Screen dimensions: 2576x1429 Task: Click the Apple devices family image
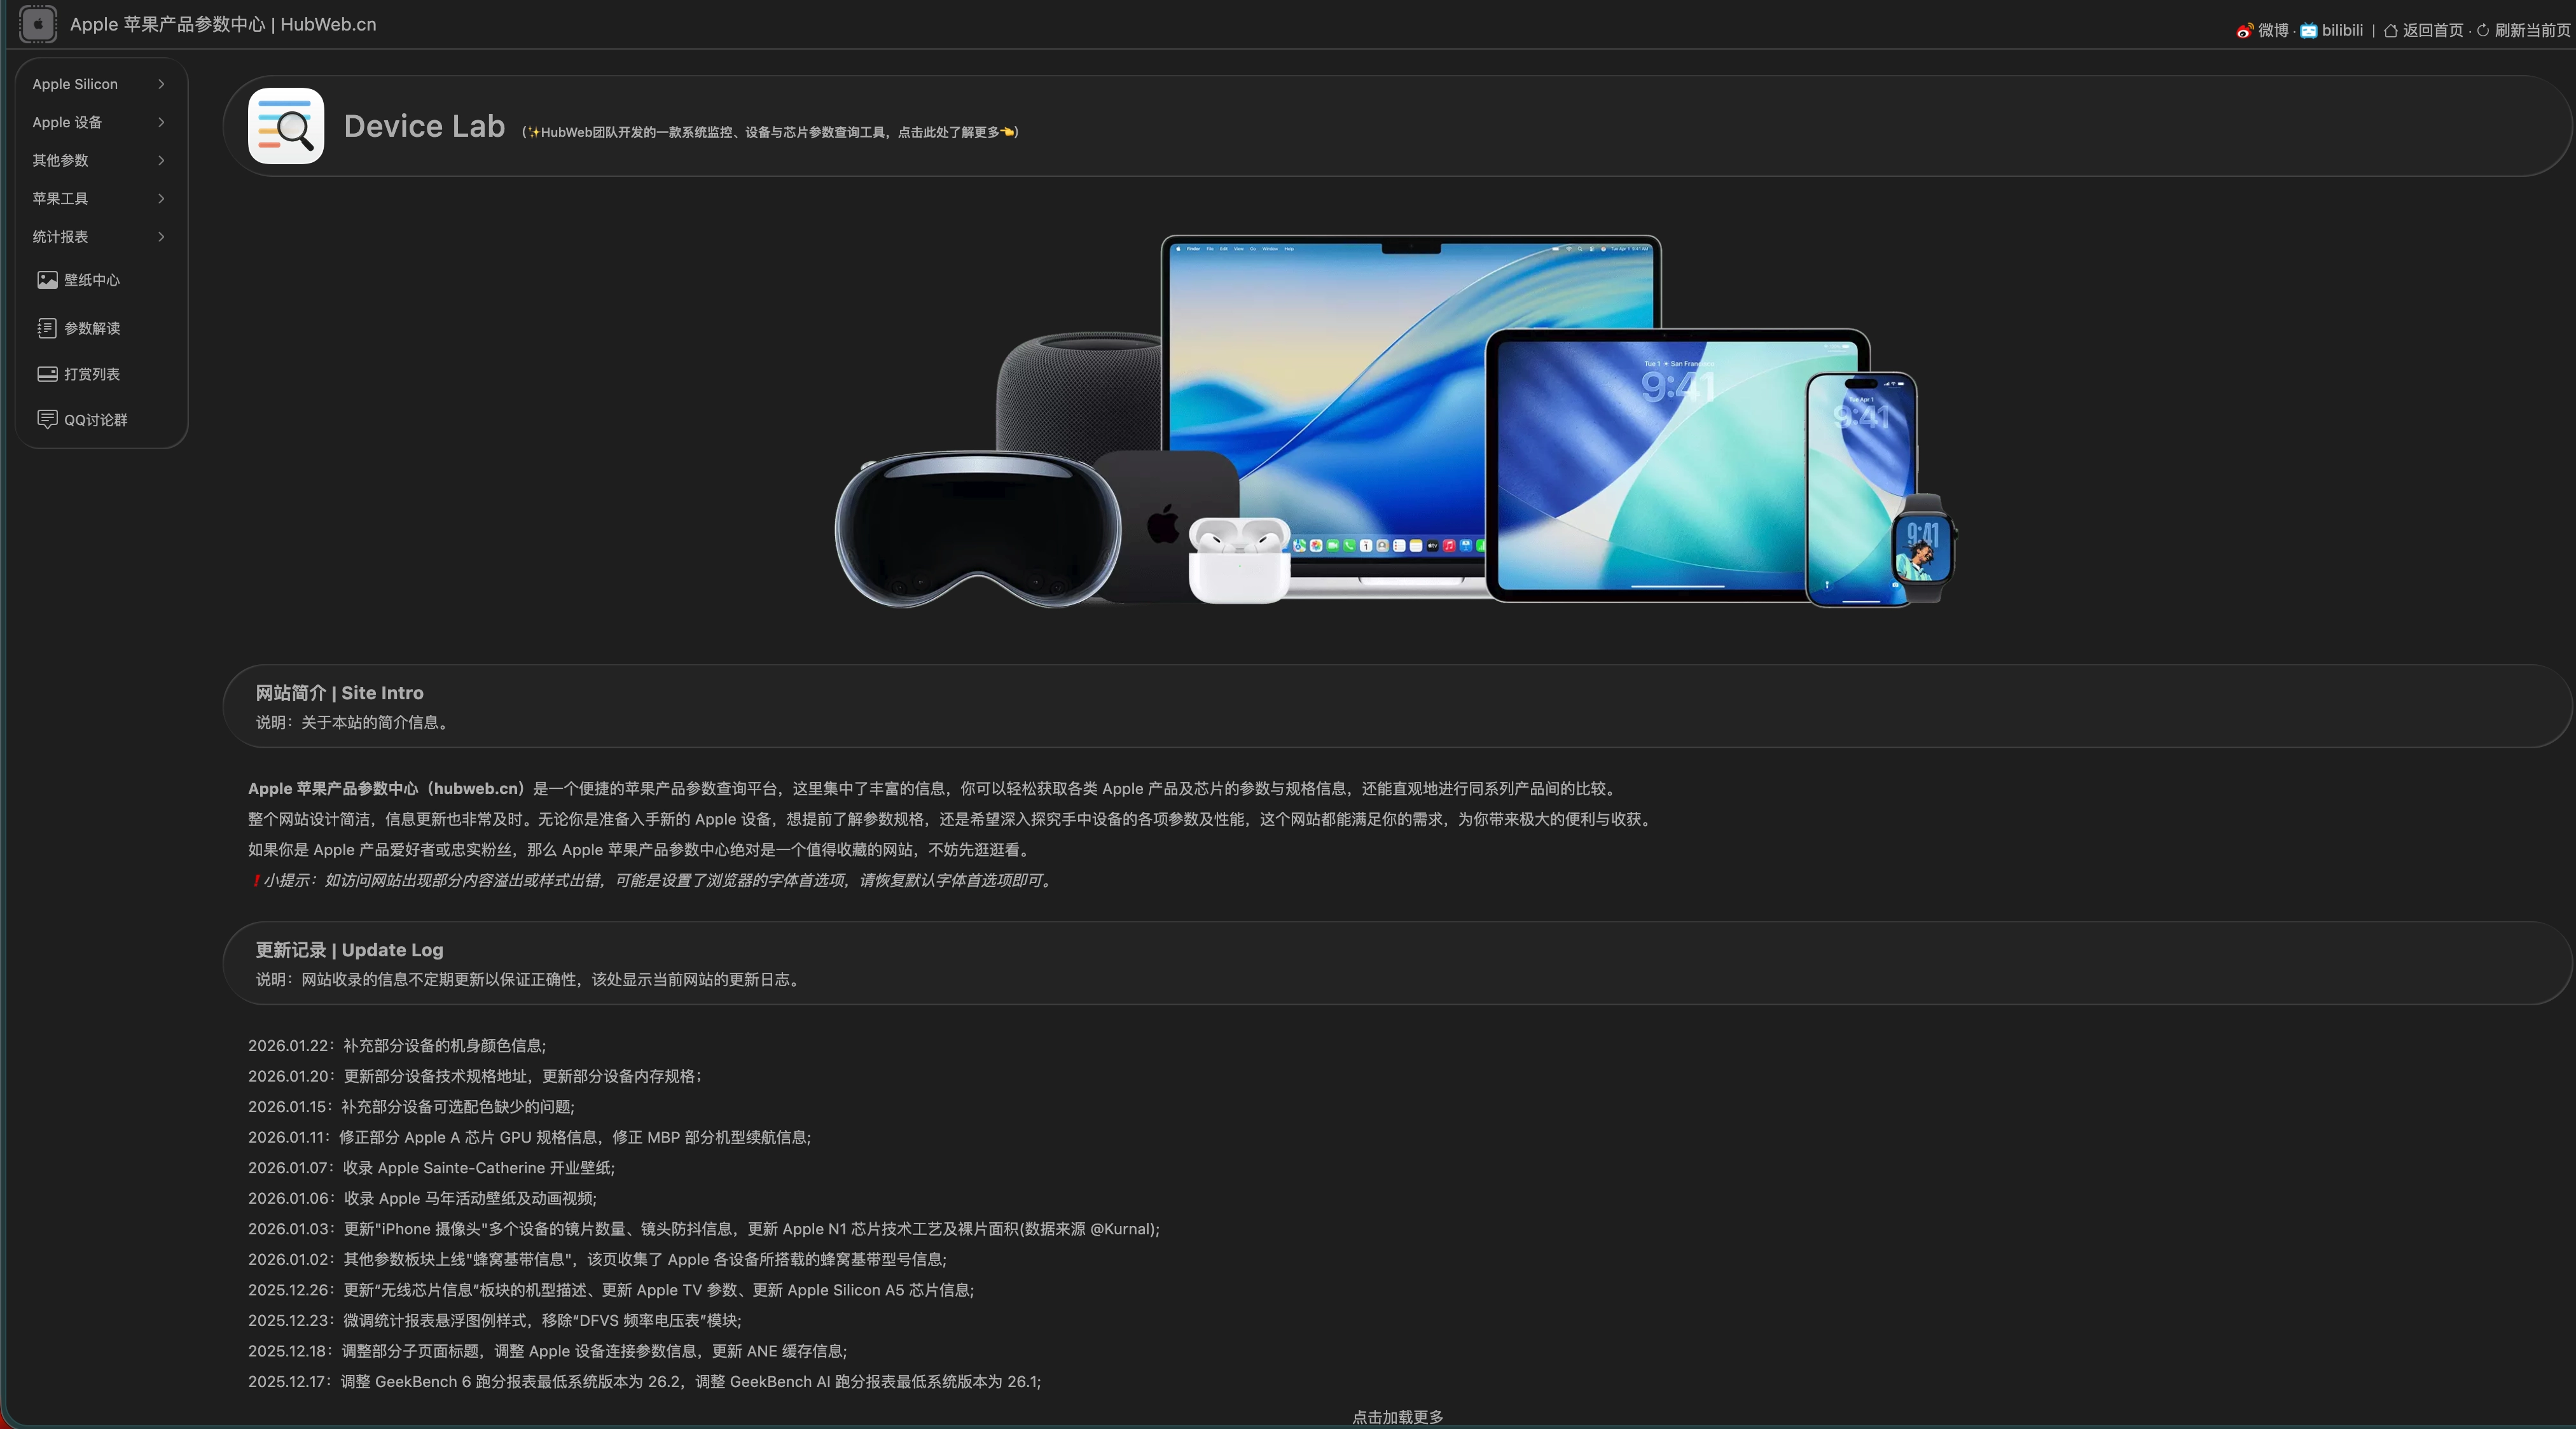point(1396,422)
